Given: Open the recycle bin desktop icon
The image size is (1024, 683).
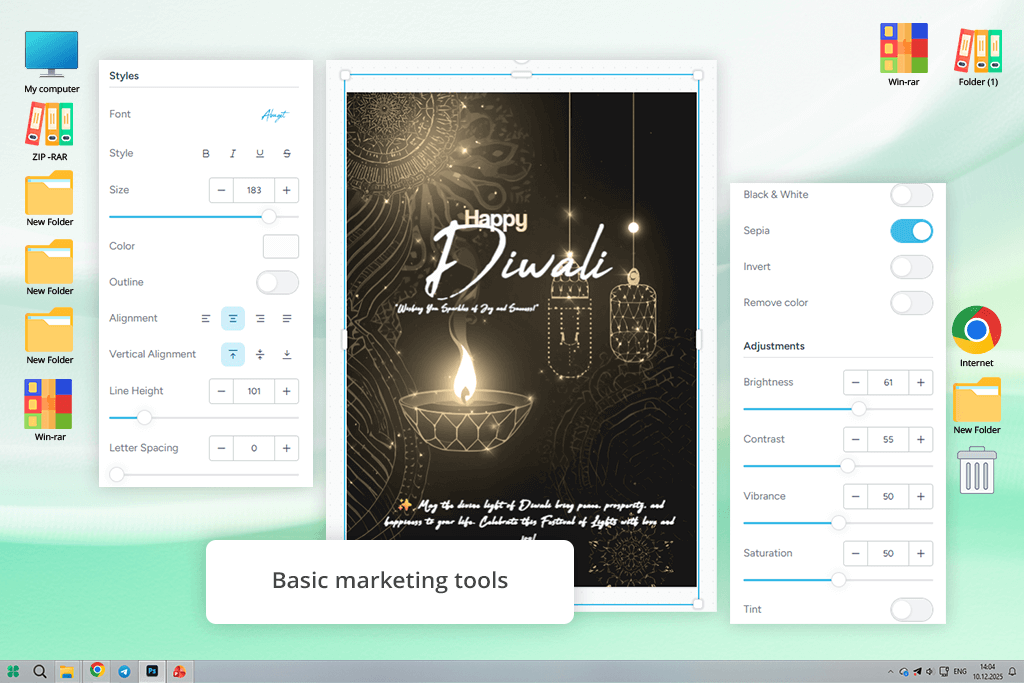Looking at the screenshot, I should coord(977,470).
